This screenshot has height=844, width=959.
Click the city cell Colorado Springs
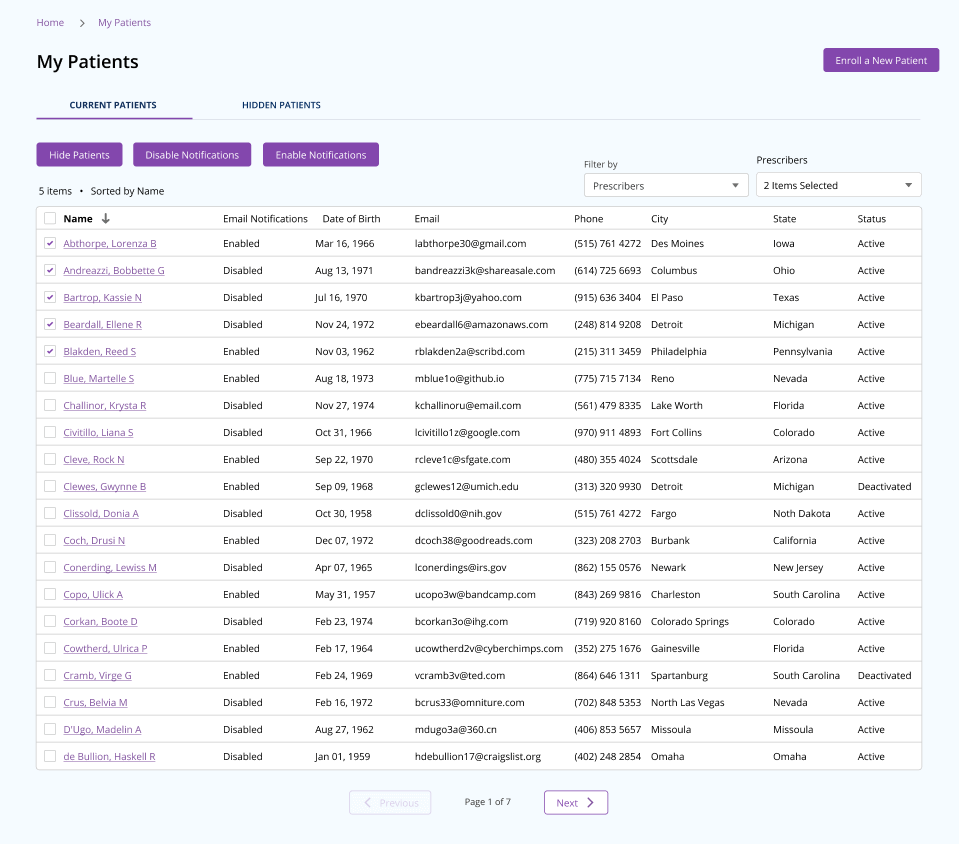pos(690,621)
